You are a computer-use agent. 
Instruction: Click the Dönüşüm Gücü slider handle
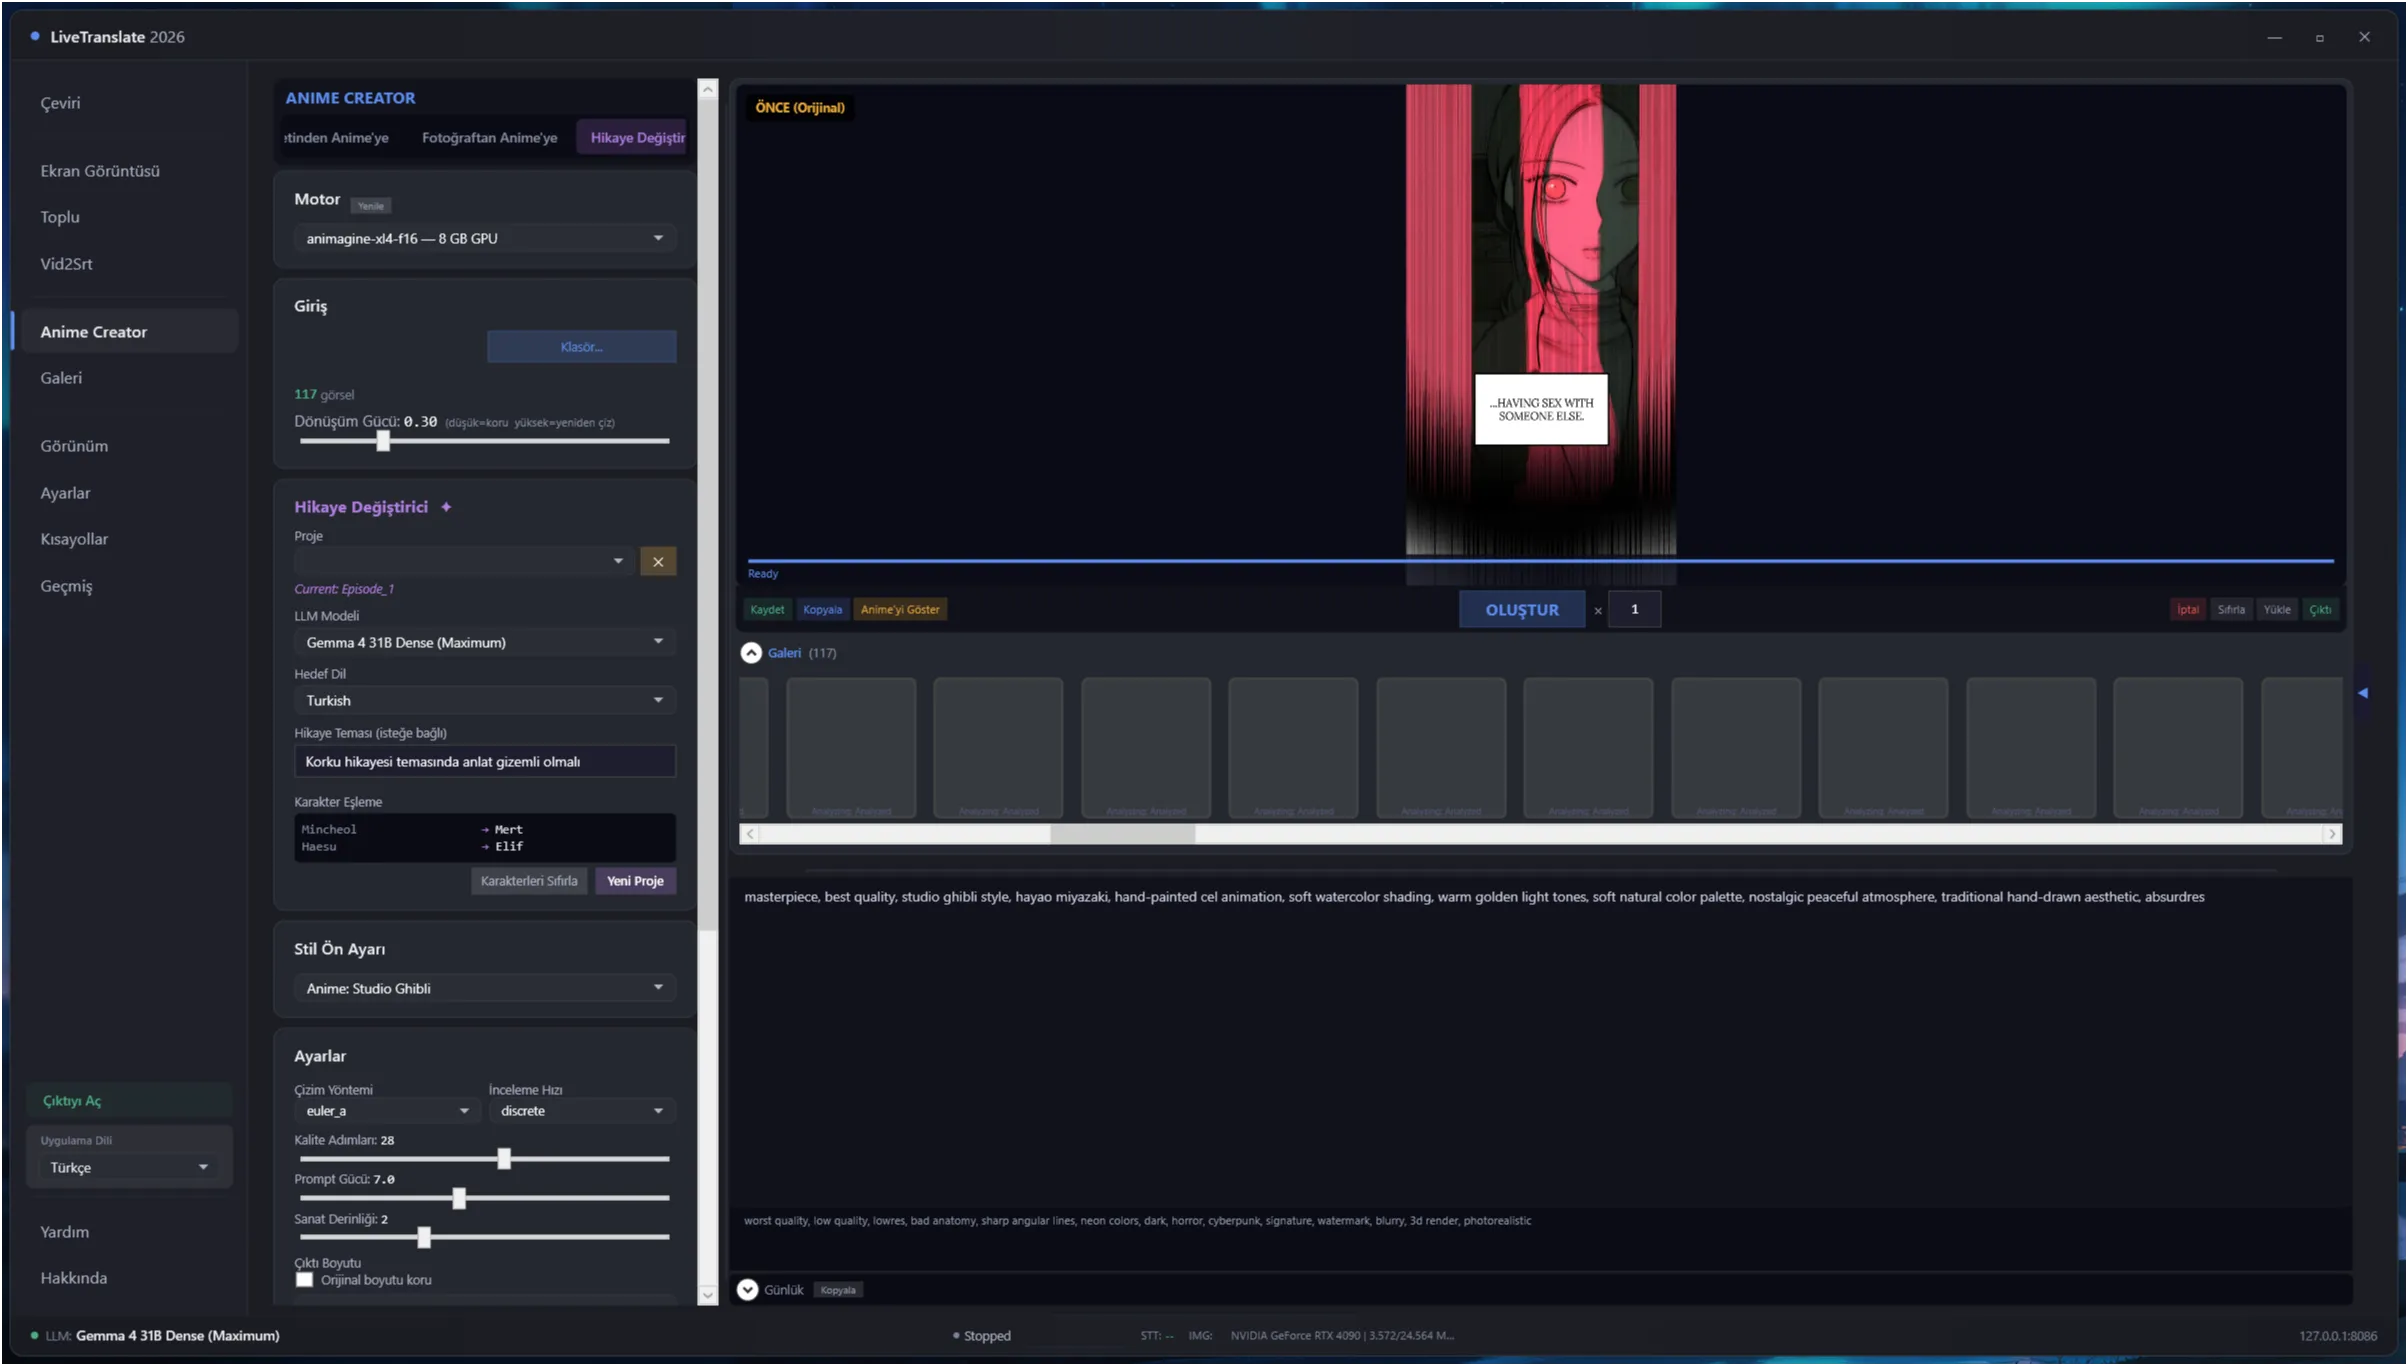click(383, 441)
